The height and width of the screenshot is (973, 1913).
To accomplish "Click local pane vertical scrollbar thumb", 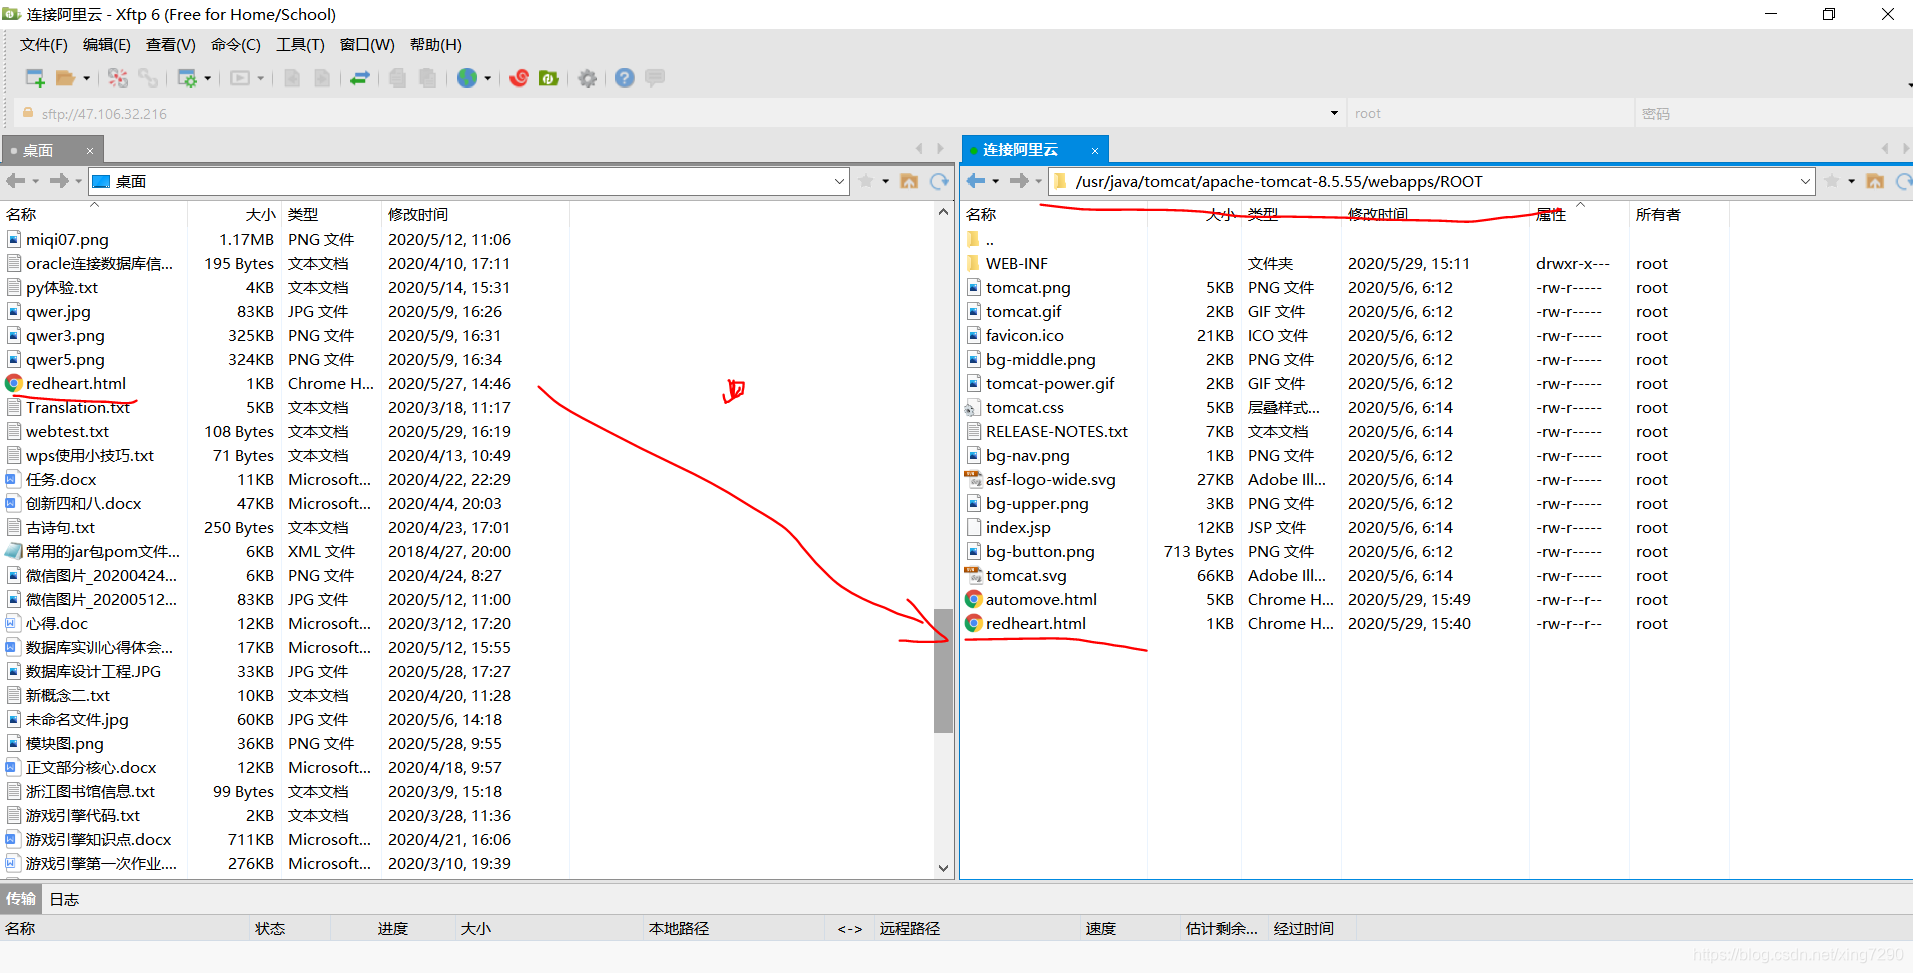I will [943, 670].
